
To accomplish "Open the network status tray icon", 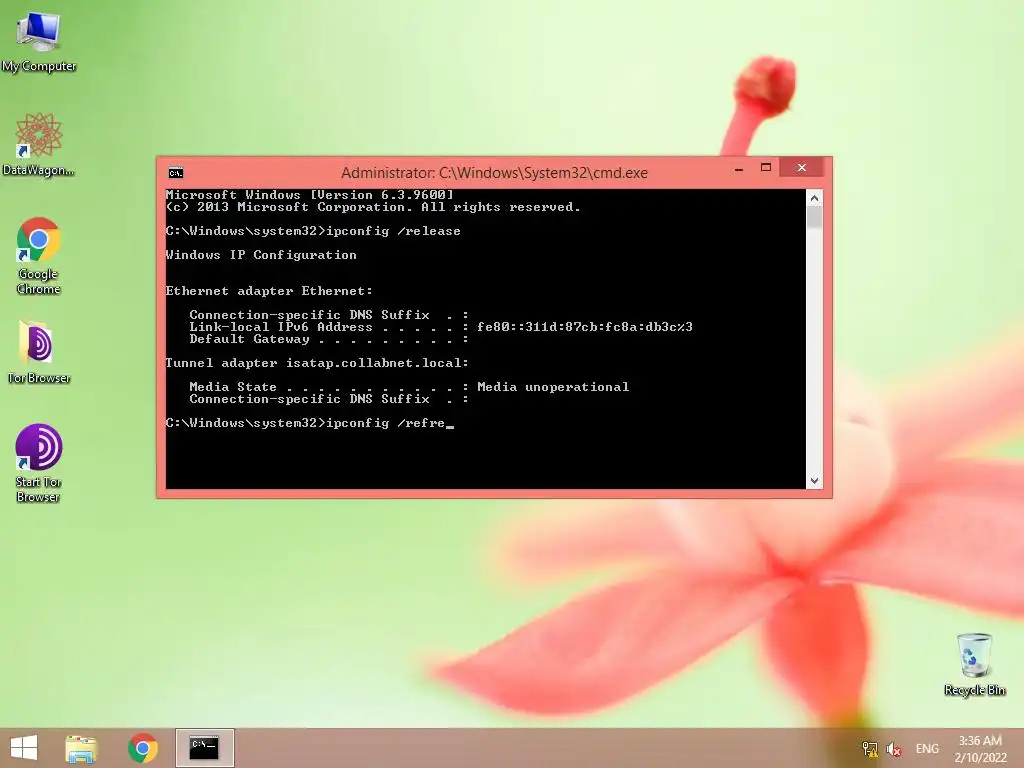I will [869, 749].
